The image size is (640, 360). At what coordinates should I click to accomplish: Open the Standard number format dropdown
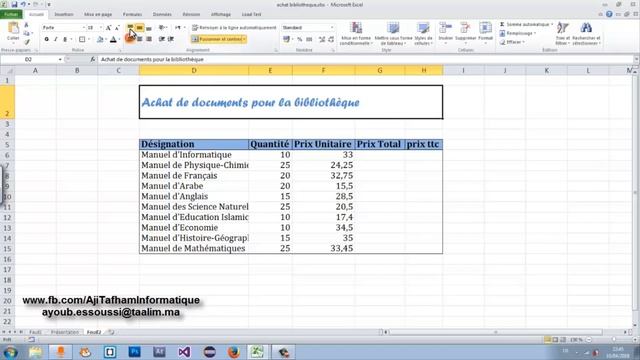tap(332, 27)
